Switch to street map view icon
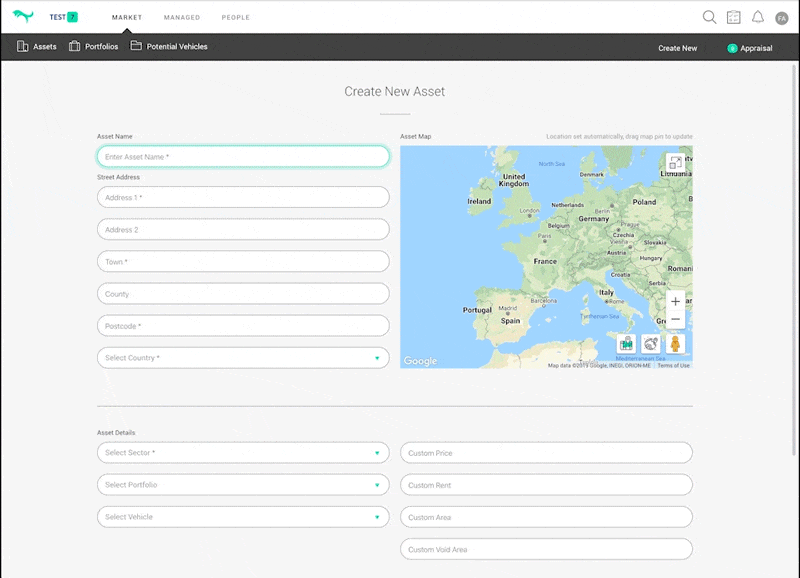This screenshot has width=800, height=578. pos(627,344)
